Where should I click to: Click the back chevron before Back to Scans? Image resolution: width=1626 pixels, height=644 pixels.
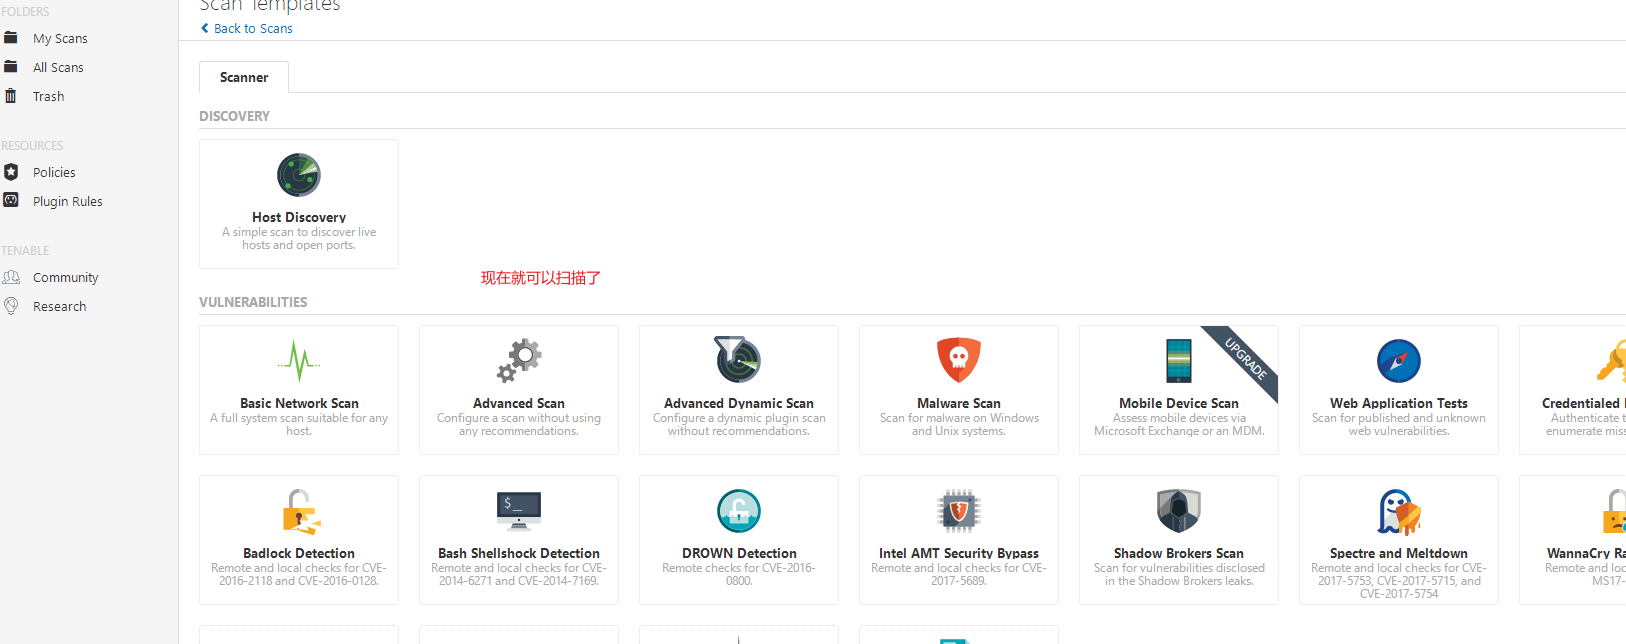(x=205, y=28)
